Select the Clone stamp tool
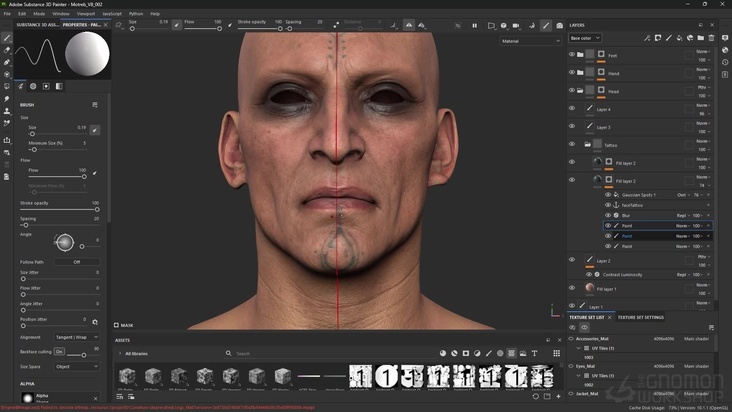Viewport: 732px width, 412px height. click(x=7, y=111)
